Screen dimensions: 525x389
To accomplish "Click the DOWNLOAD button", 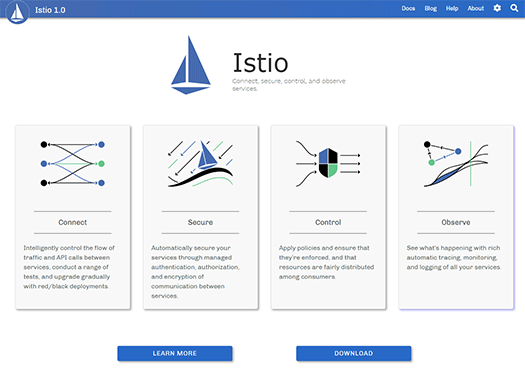I will click(354, 354).
